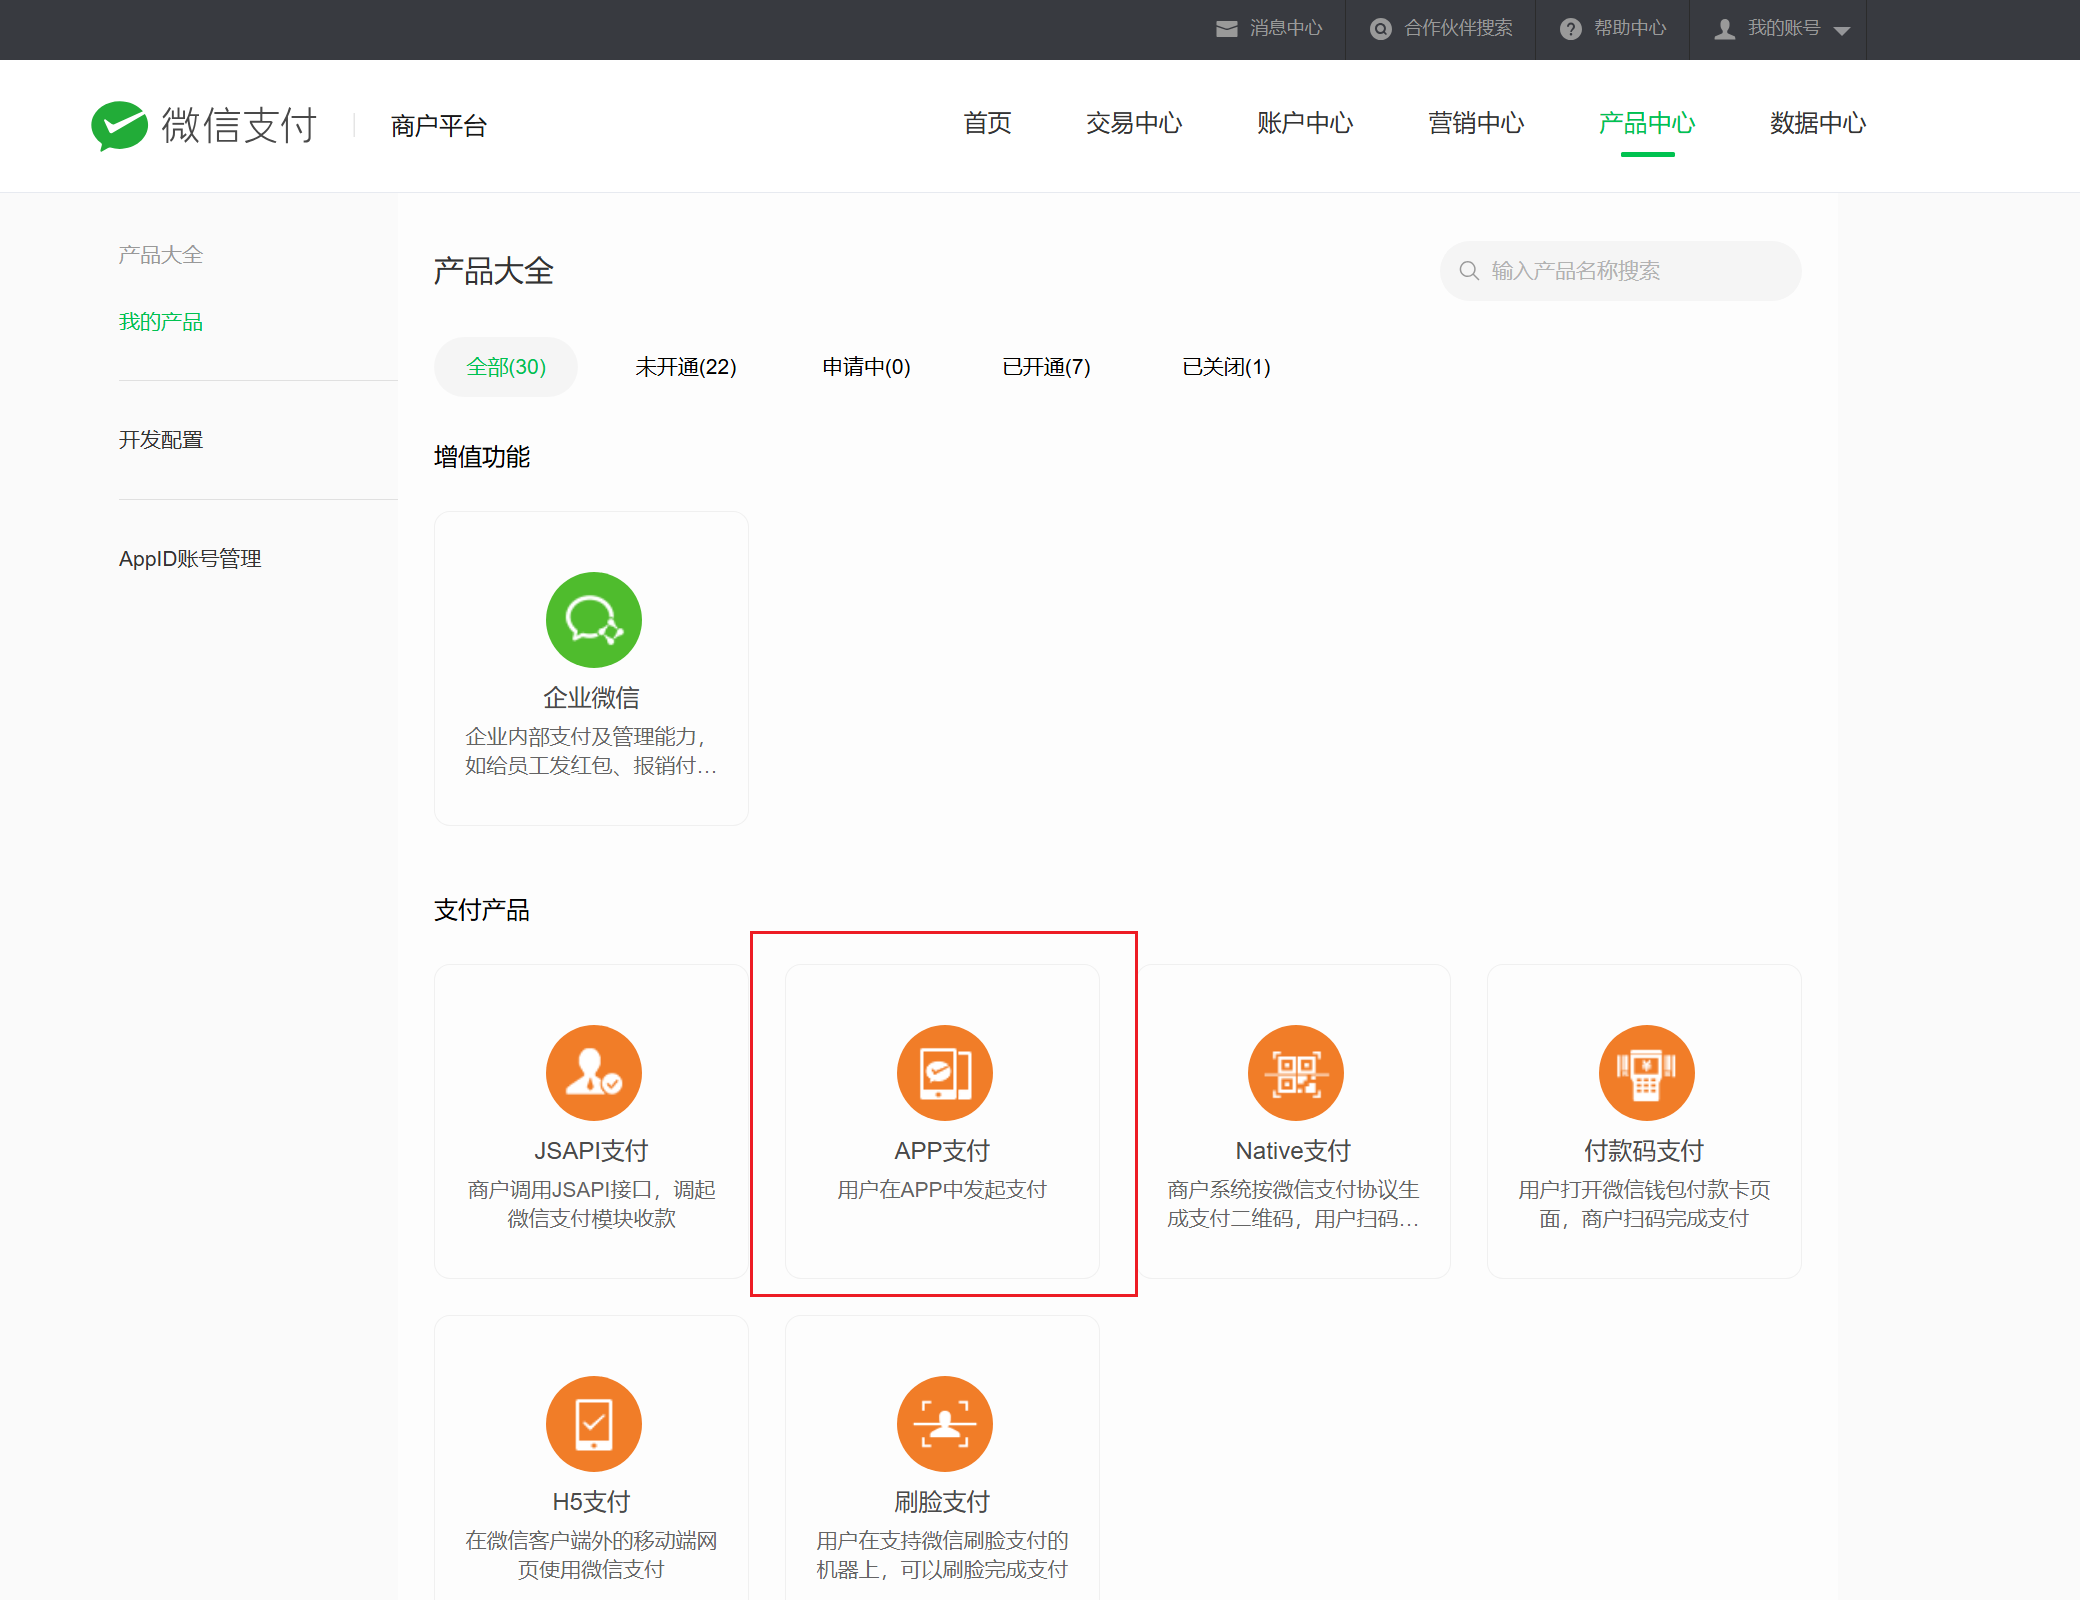Open 营销中心 navigation item
This screenshot has width=2080, height=1600.
pos(1476,123)
